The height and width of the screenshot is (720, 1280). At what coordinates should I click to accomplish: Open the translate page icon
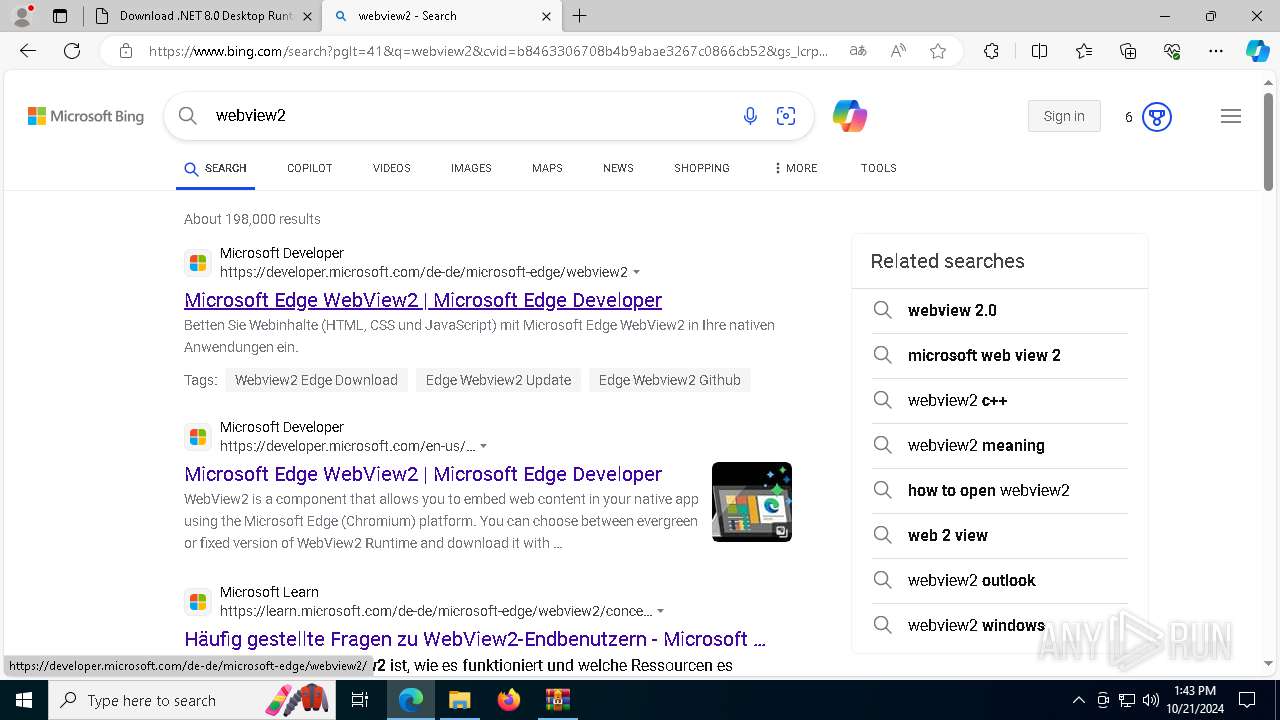click(x=858, y=51)
